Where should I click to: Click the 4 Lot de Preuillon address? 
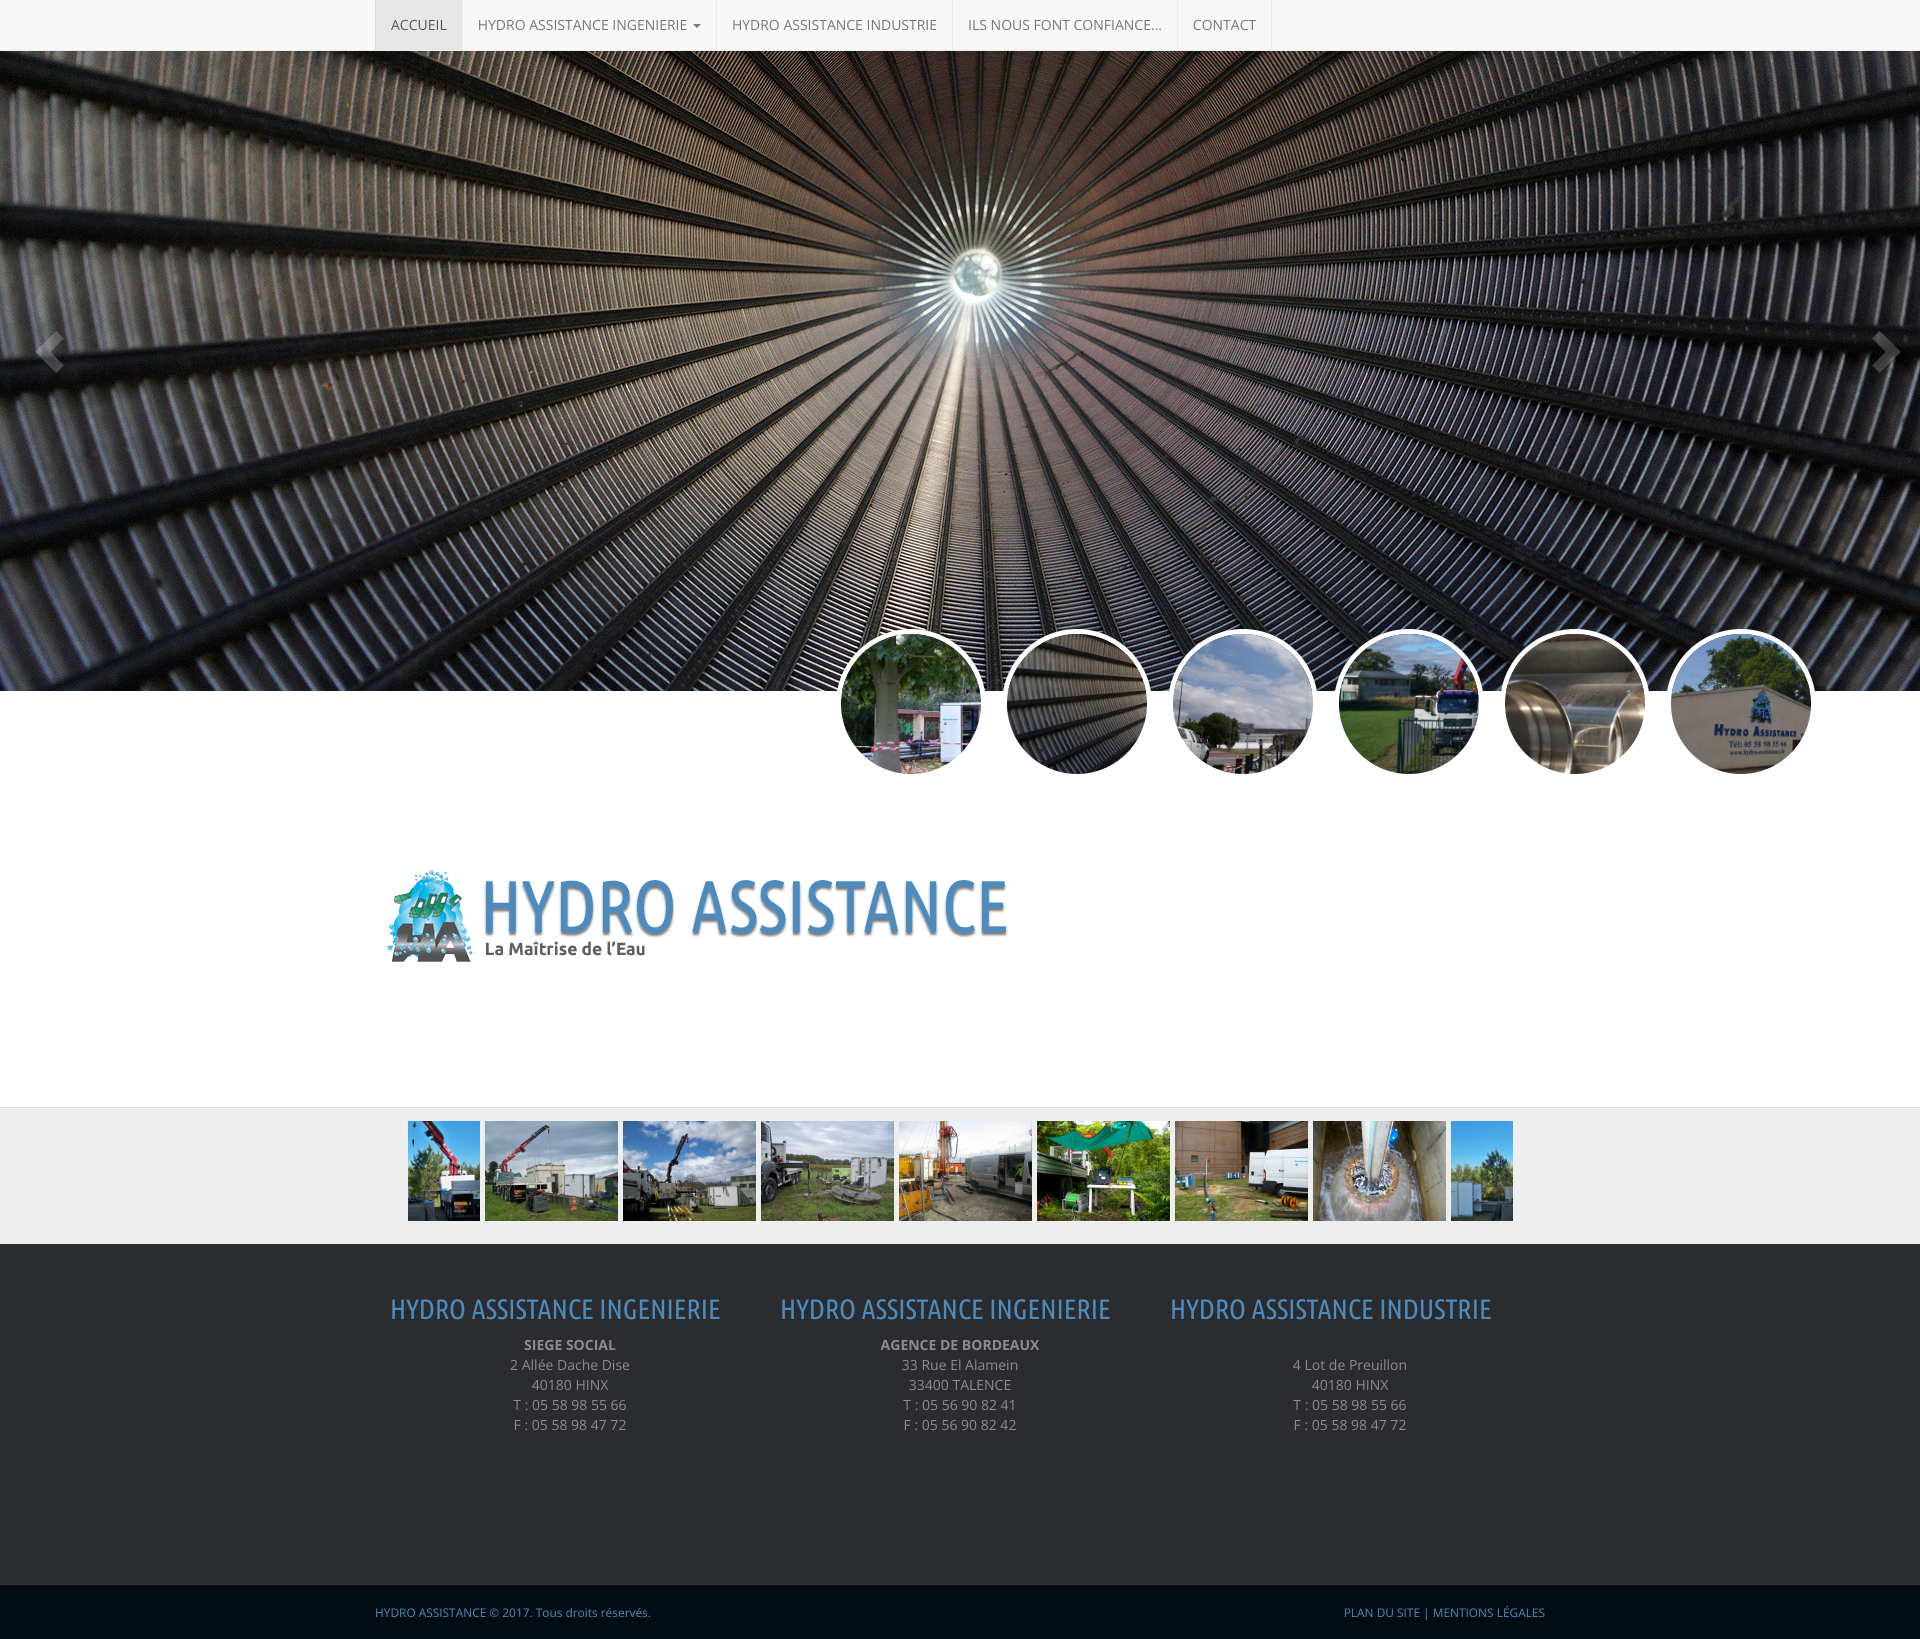(x=1350, y=1365)
